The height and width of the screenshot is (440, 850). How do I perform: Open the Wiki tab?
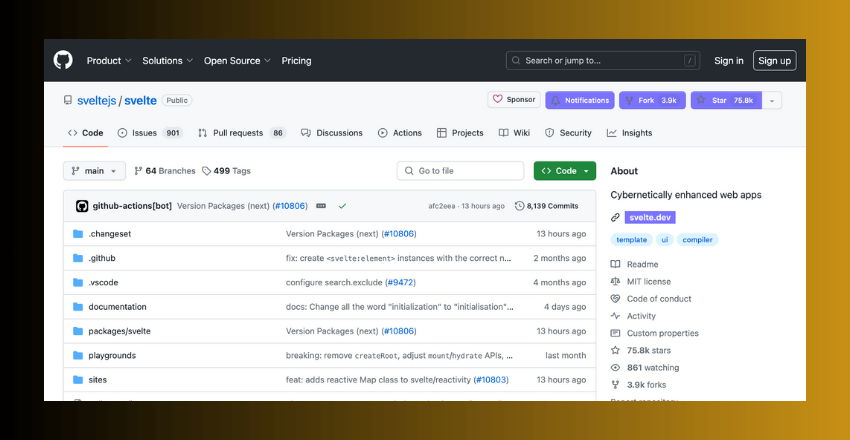(x=514, y=133)
